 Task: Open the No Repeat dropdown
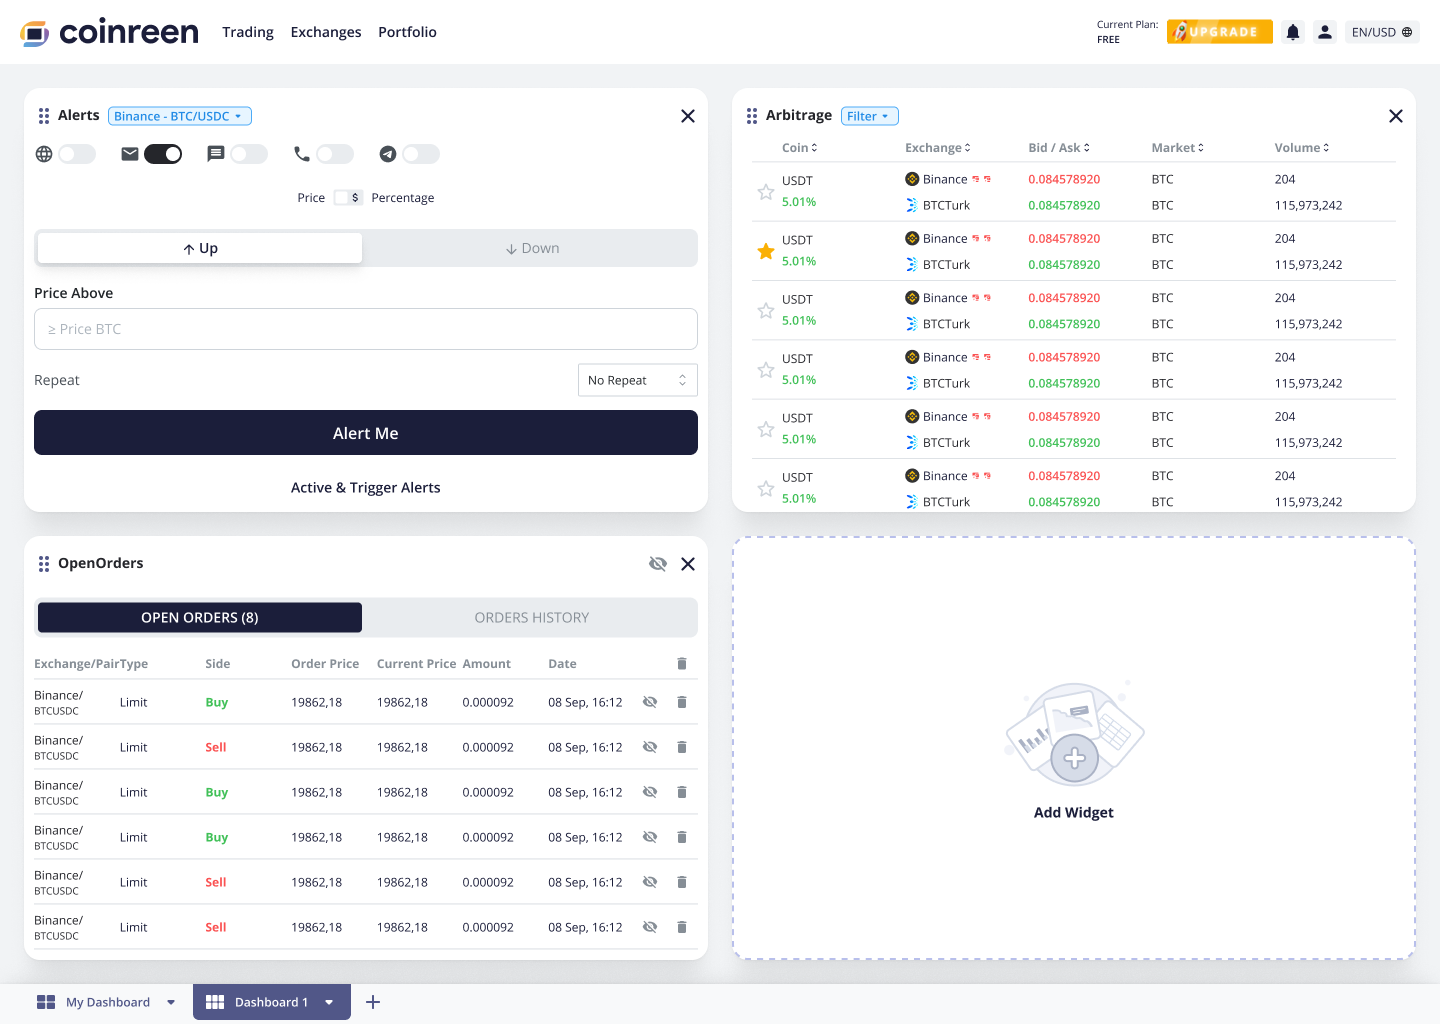[638, 380]
